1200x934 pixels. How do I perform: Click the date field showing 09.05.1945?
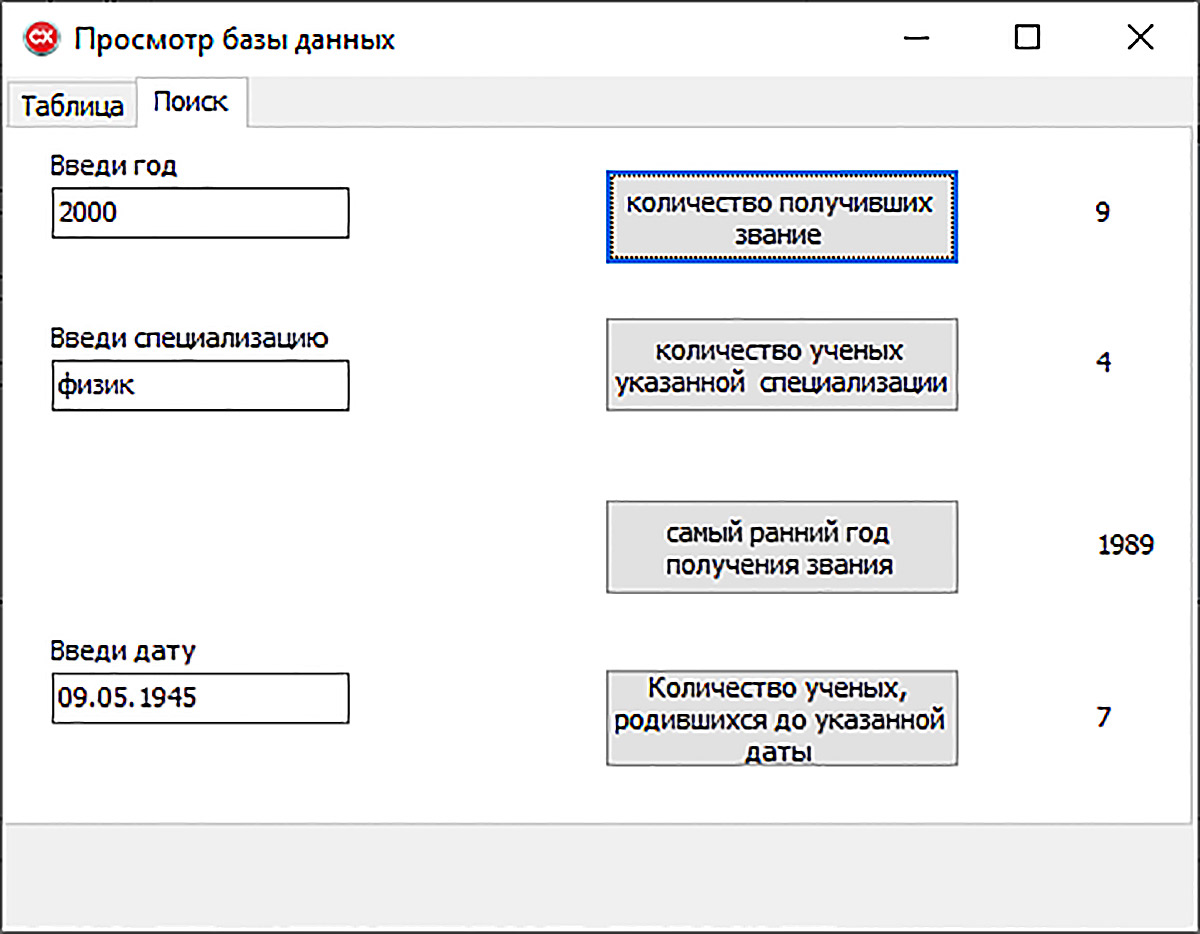click(x=200, y=698)
